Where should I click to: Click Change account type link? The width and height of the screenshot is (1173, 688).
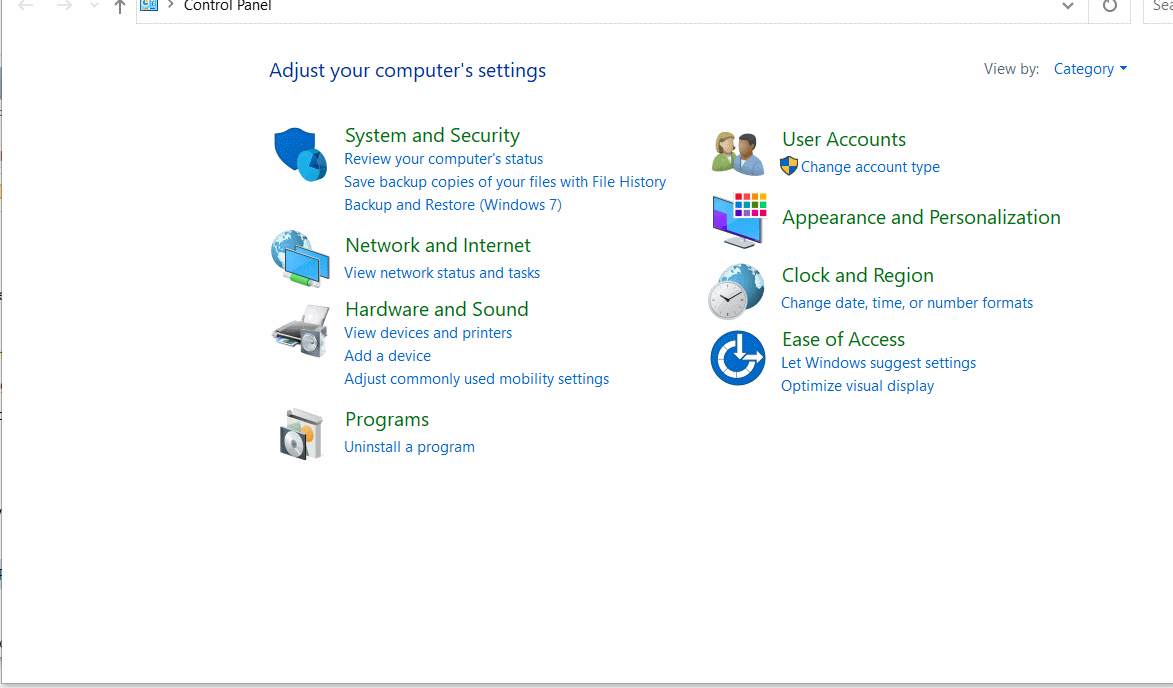[x=870, y=167]
